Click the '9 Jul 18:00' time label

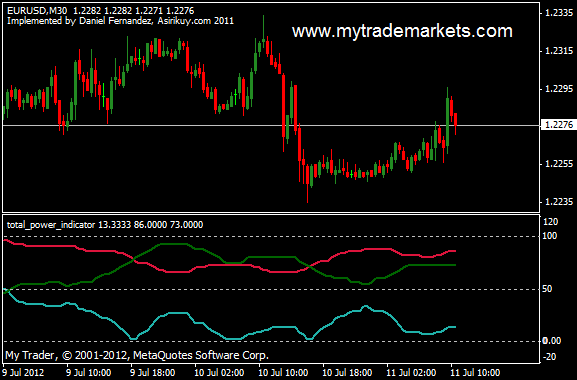coord(153,373)
